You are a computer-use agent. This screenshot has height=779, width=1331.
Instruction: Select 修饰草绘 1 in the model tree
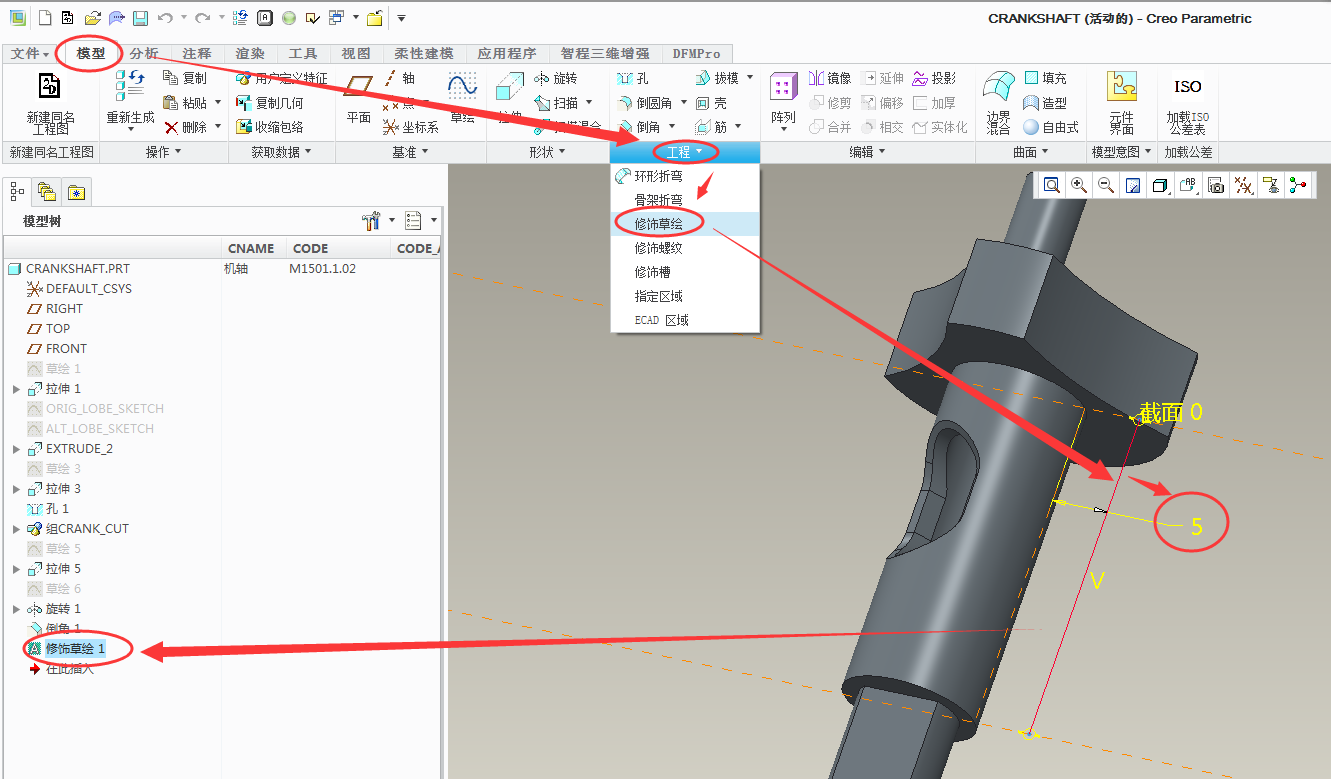click(66, 649)
